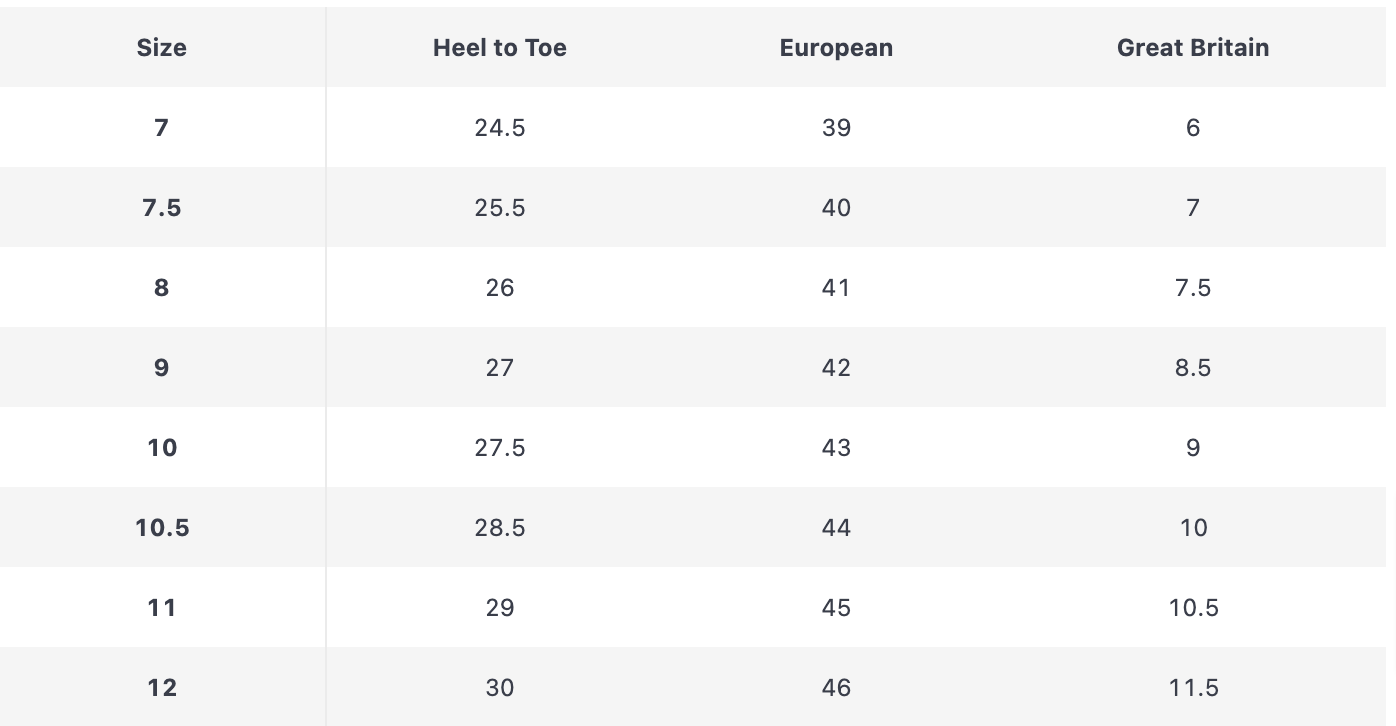Click the Great Britain 8.5 cell
The width and height of the screenshot is (1396, 726).
[1192, 367]
